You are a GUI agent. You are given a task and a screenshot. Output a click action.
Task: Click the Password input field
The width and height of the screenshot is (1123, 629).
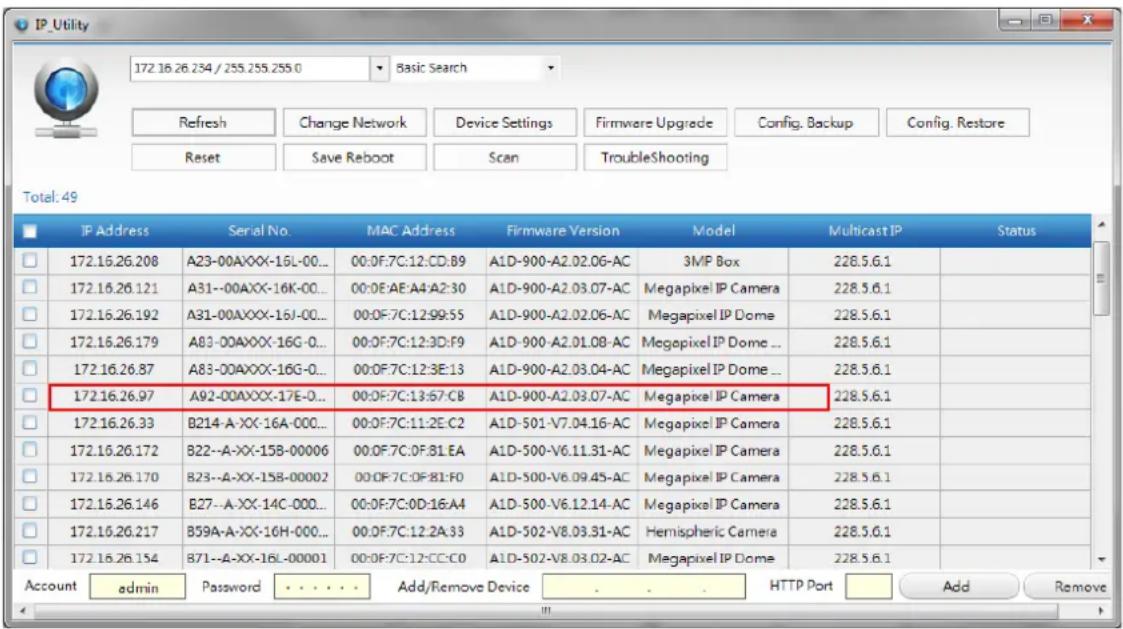click(322, 587)
